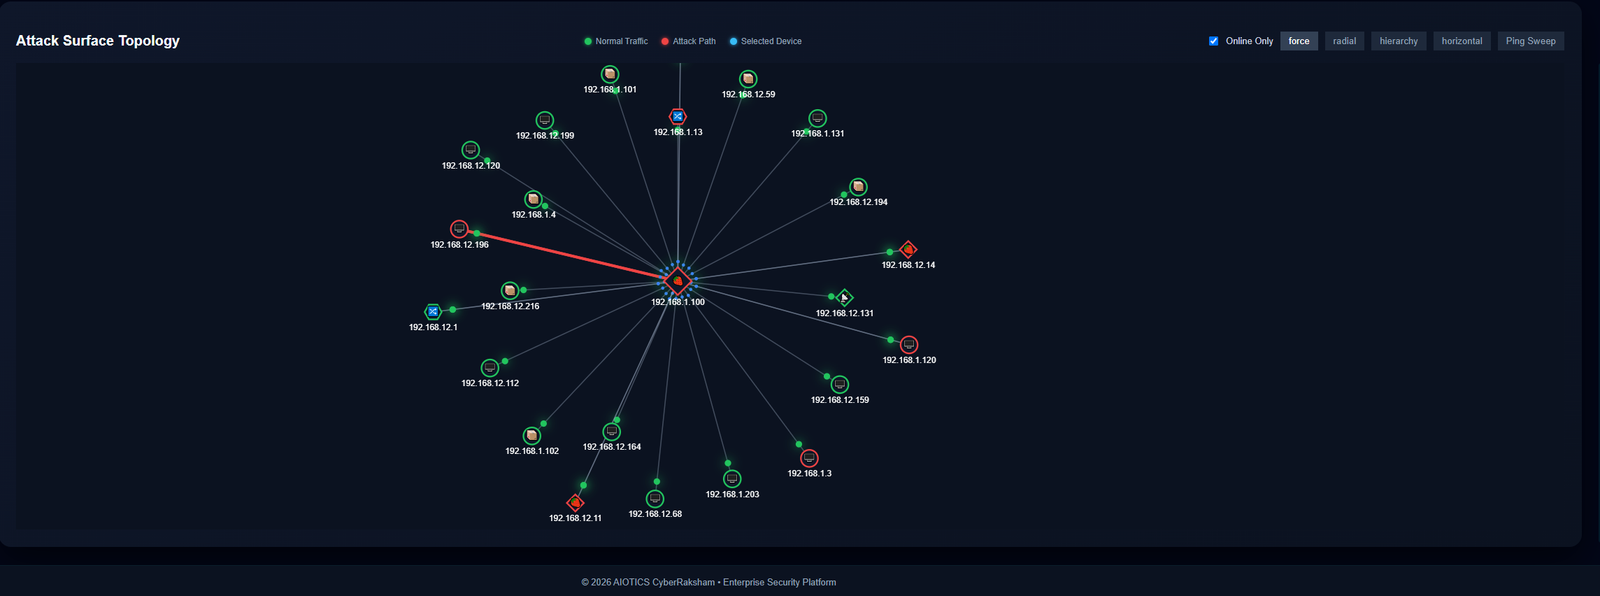Click the device node 192.168.1.101
The height and width of the screenshot is (596, 1600).
610,74
